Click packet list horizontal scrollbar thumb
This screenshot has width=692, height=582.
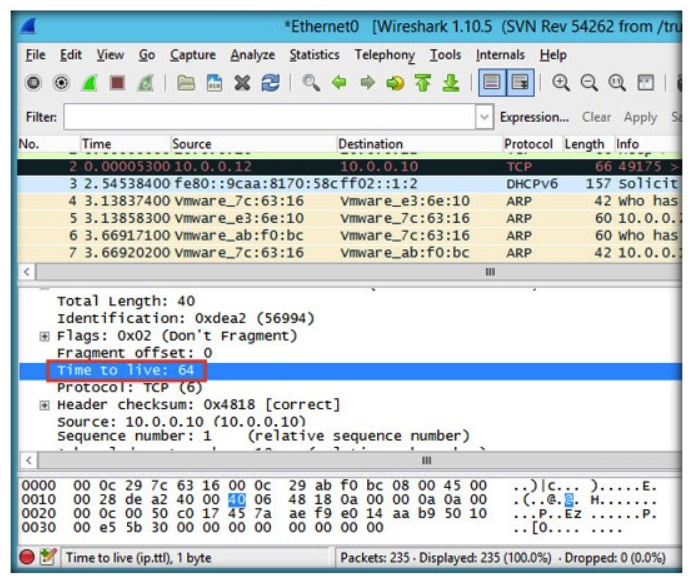490,271
